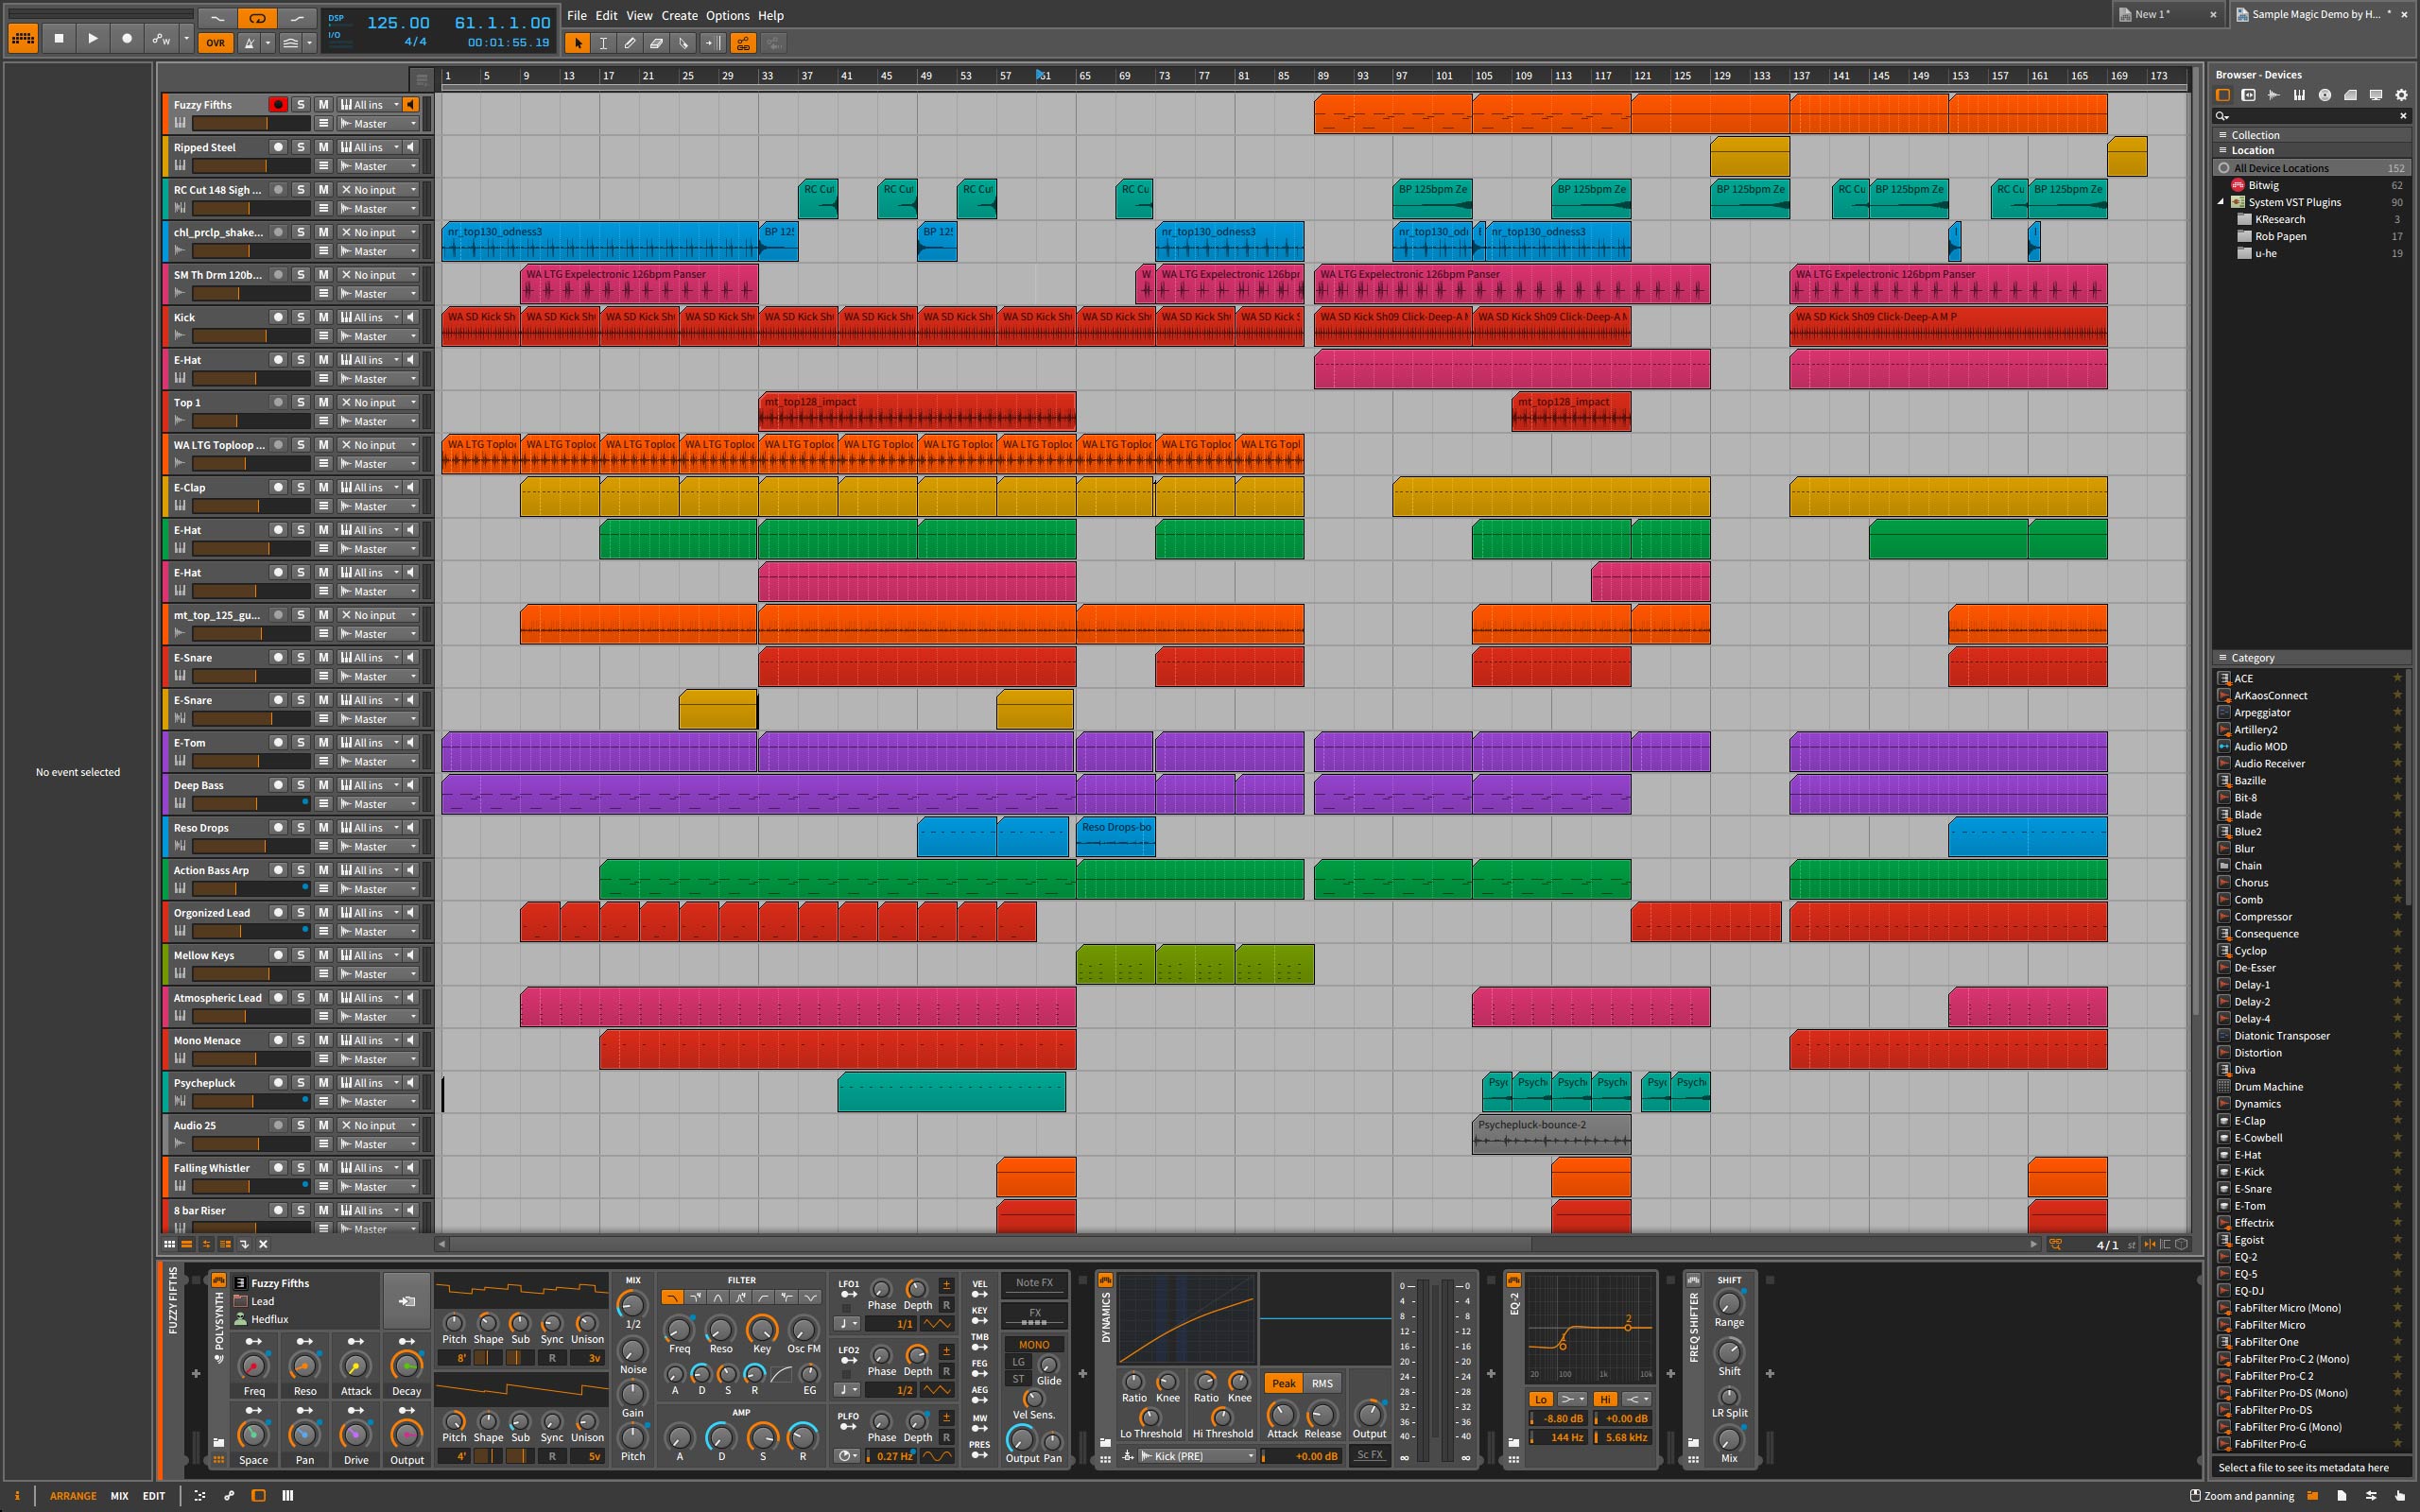Clear the browser search field
The height and width of the screenshot is (1512, 2420).
click(x=2403, y=116)
